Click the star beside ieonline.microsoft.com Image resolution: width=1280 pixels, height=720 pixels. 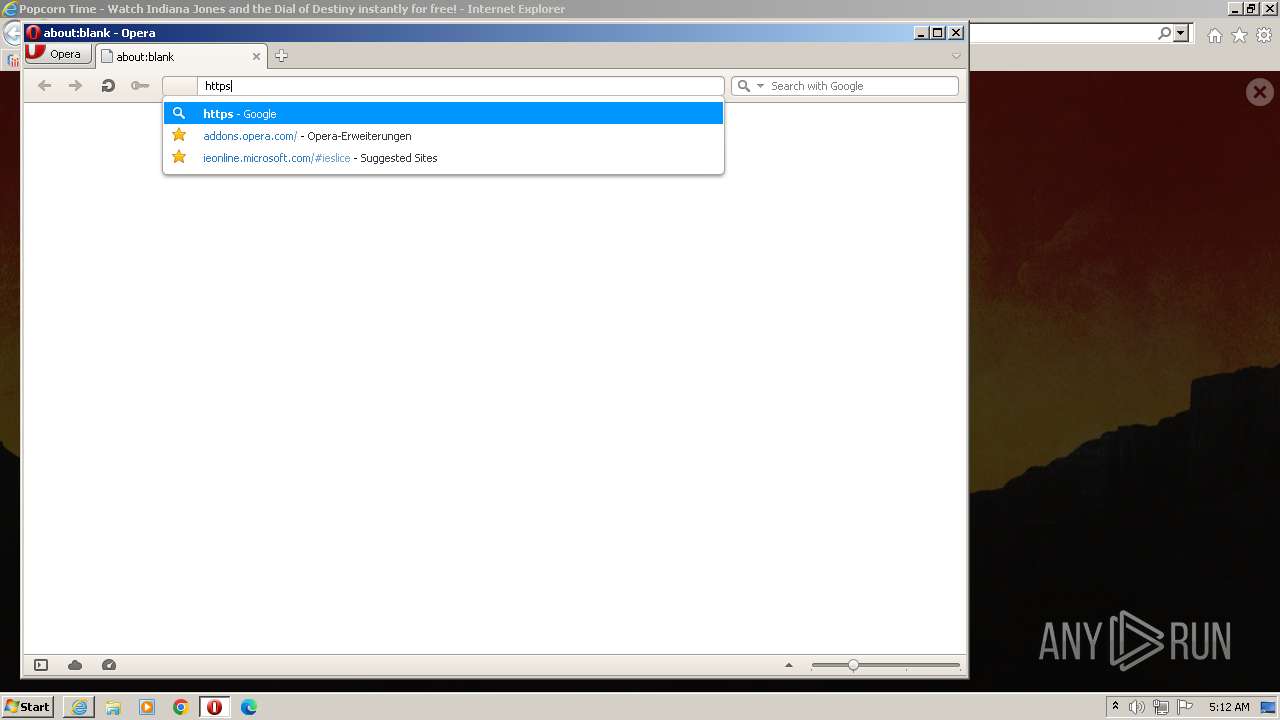179,157
